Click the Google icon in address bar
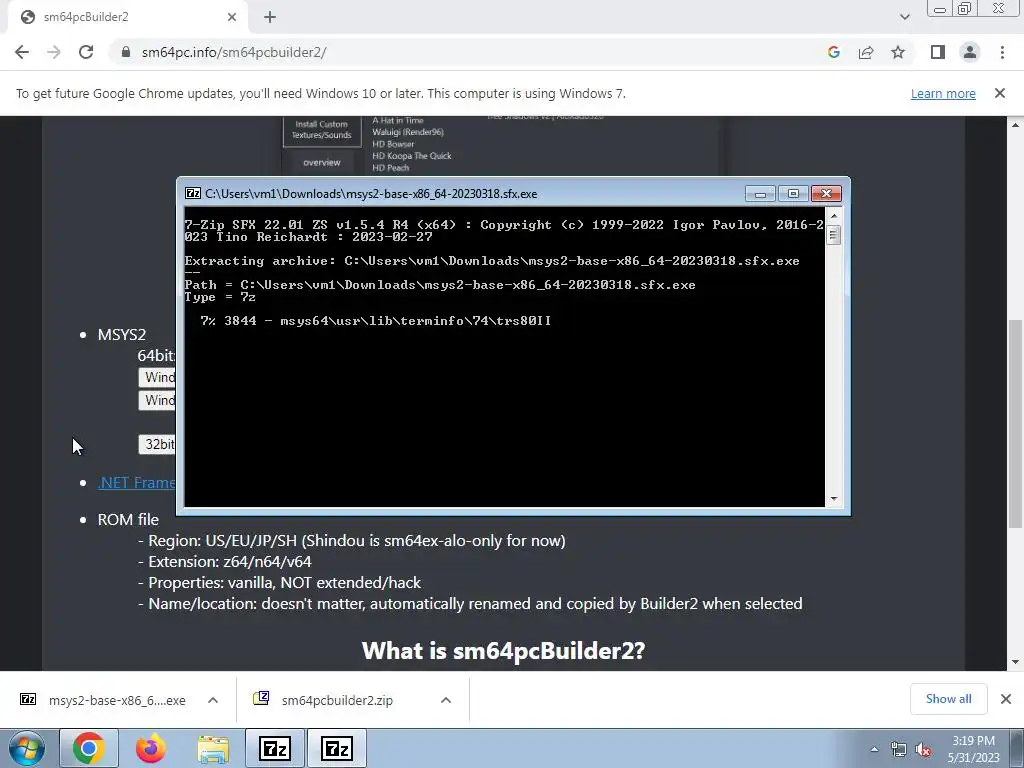This screenshot has width=1024, height=768. (833, 52)
